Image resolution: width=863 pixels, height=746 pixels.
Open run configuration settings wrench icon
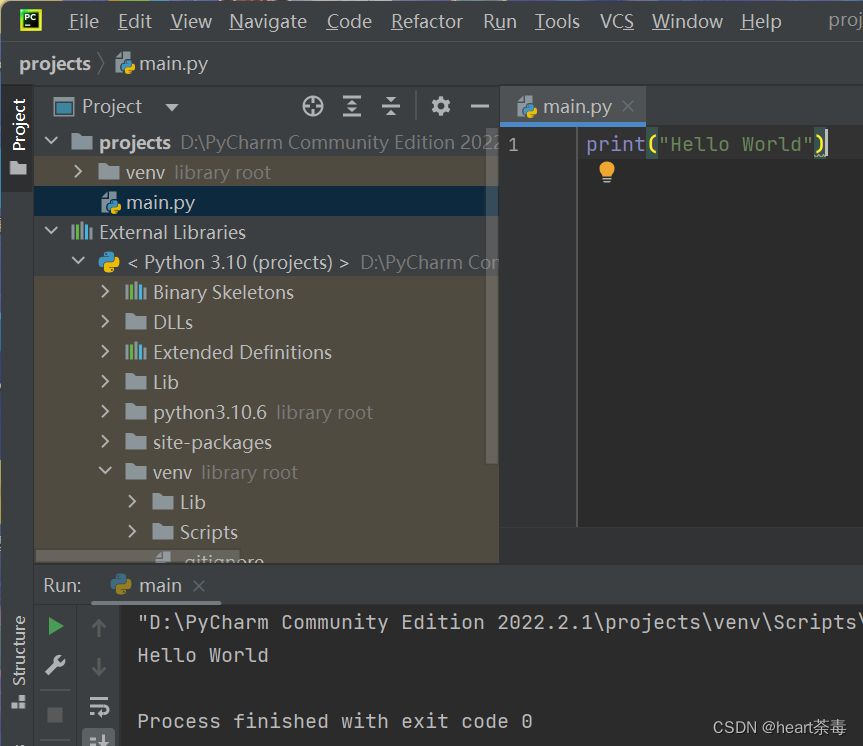(55, 664)
